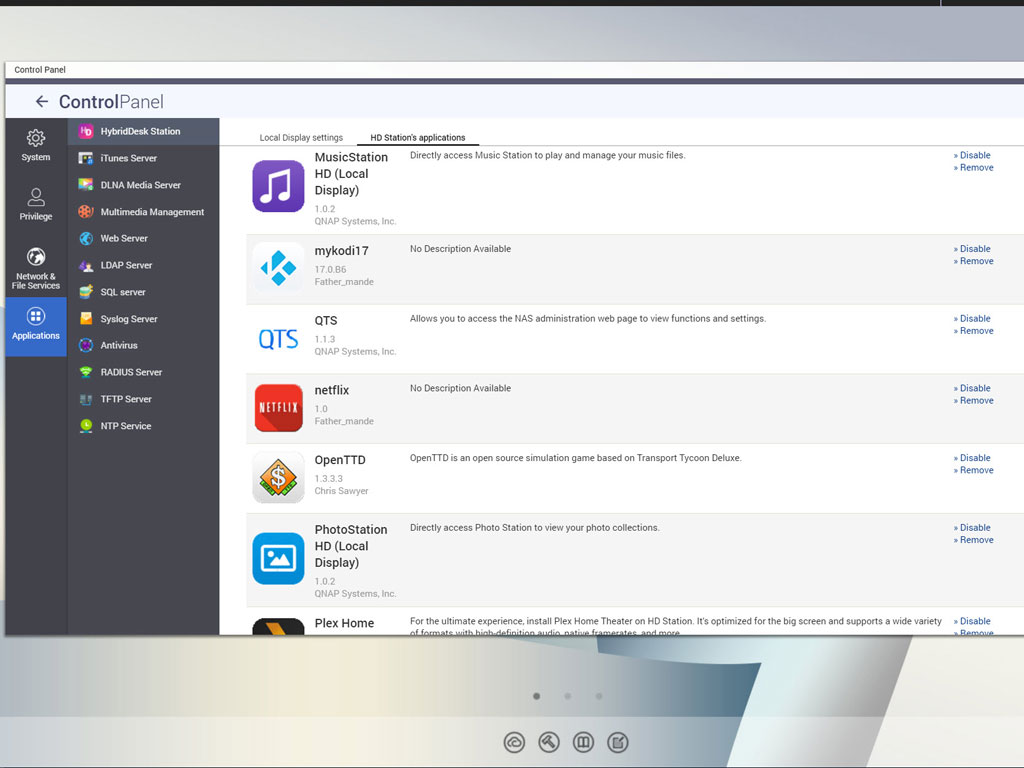This screenshot has width=1024, height=768.
Task: Click the MusicStation HD app icon
Action: [278, 186]
